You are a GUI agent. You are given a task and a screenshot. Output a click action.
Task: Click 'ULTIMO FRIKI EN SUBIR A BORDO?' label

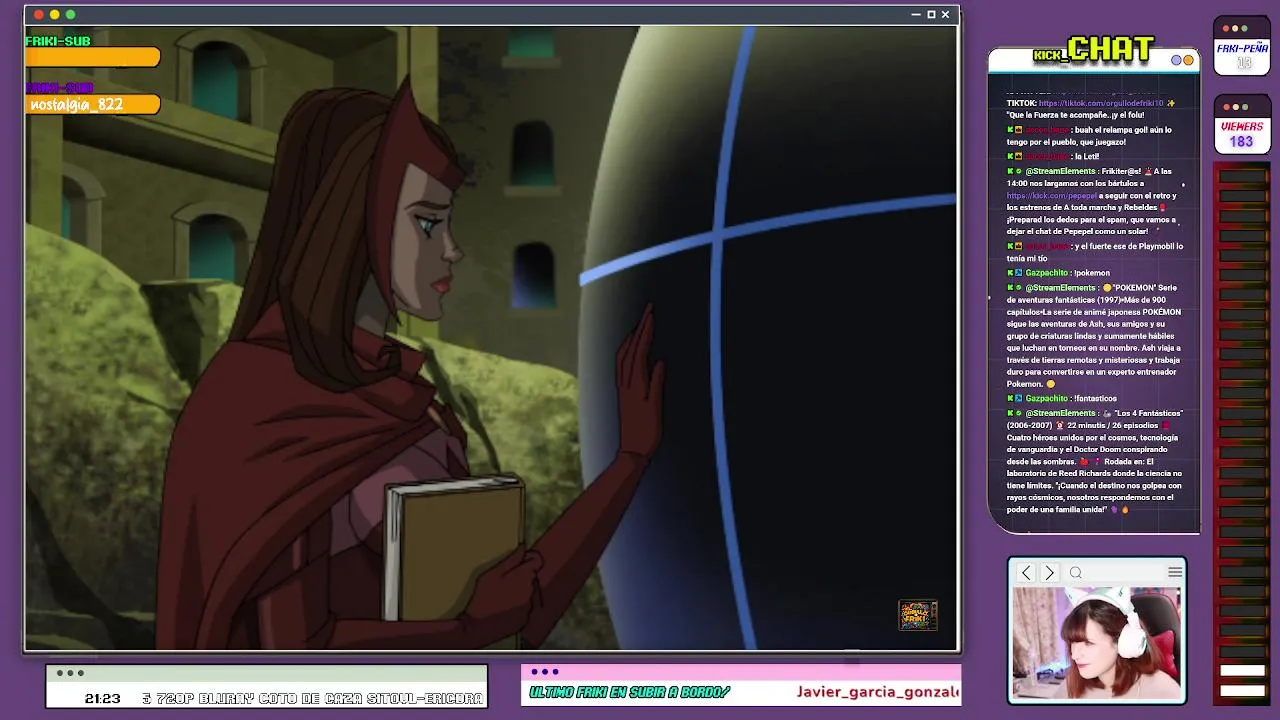pyautogui.click(x=629, y=692)
